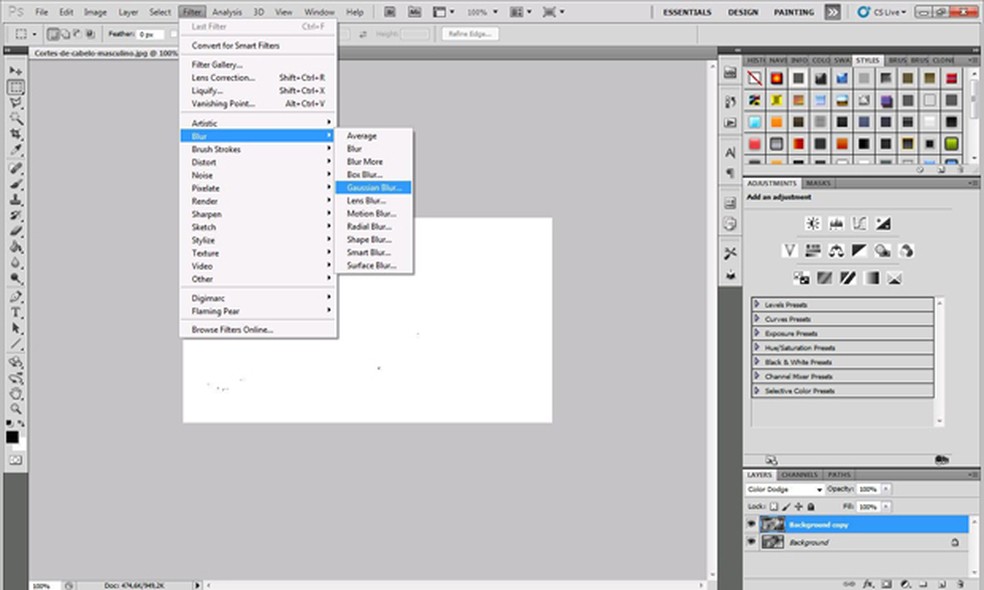This screenshot has width=984, height=590.
Task: Expand Levels Presets
Action: pos(757,304)
